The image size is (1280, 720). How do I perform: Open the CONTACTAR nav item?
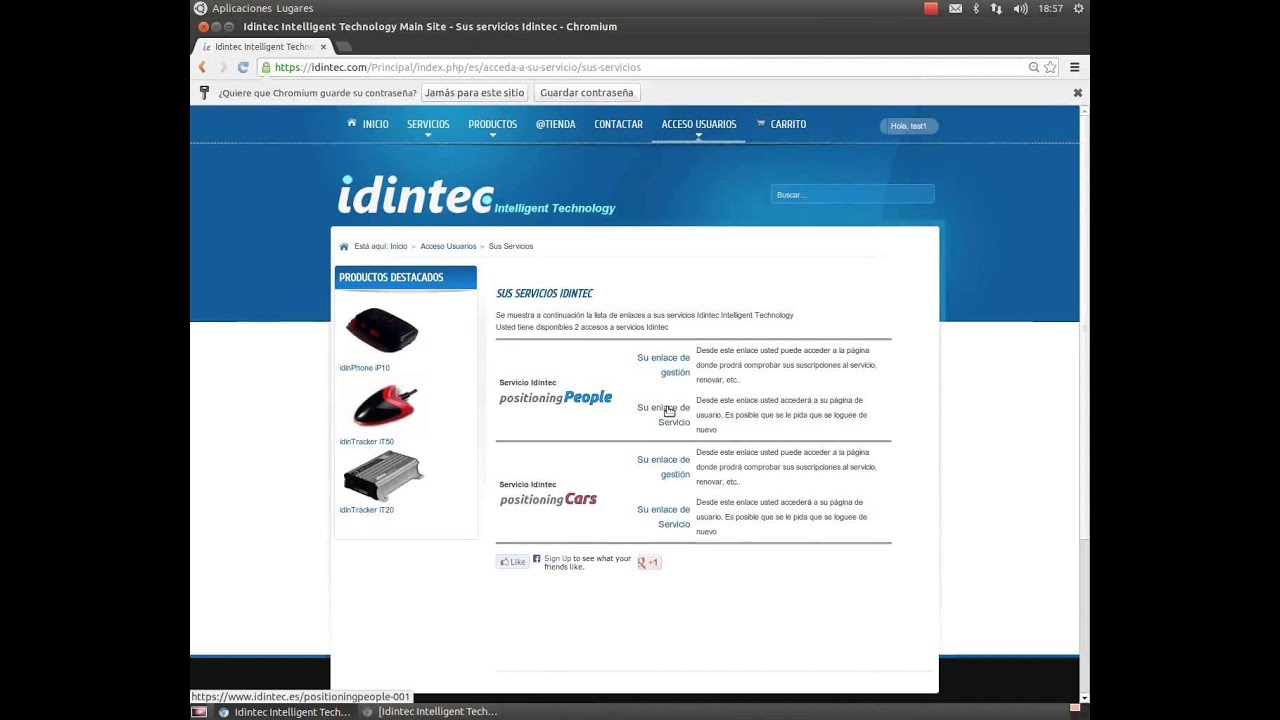618,124
